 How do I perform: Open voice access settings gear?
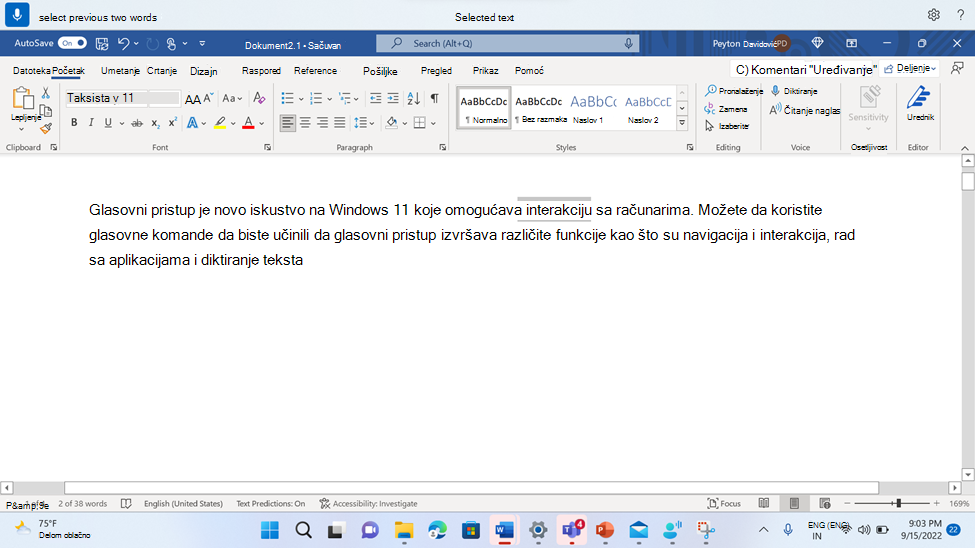(933, 15)
